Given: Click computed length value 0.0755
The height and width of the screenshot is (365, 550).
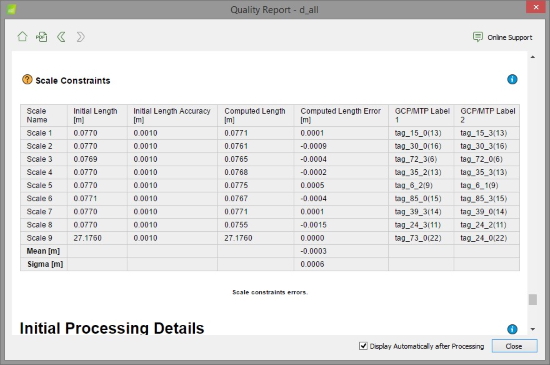Looking at the screenshot, I should (236, 225).
